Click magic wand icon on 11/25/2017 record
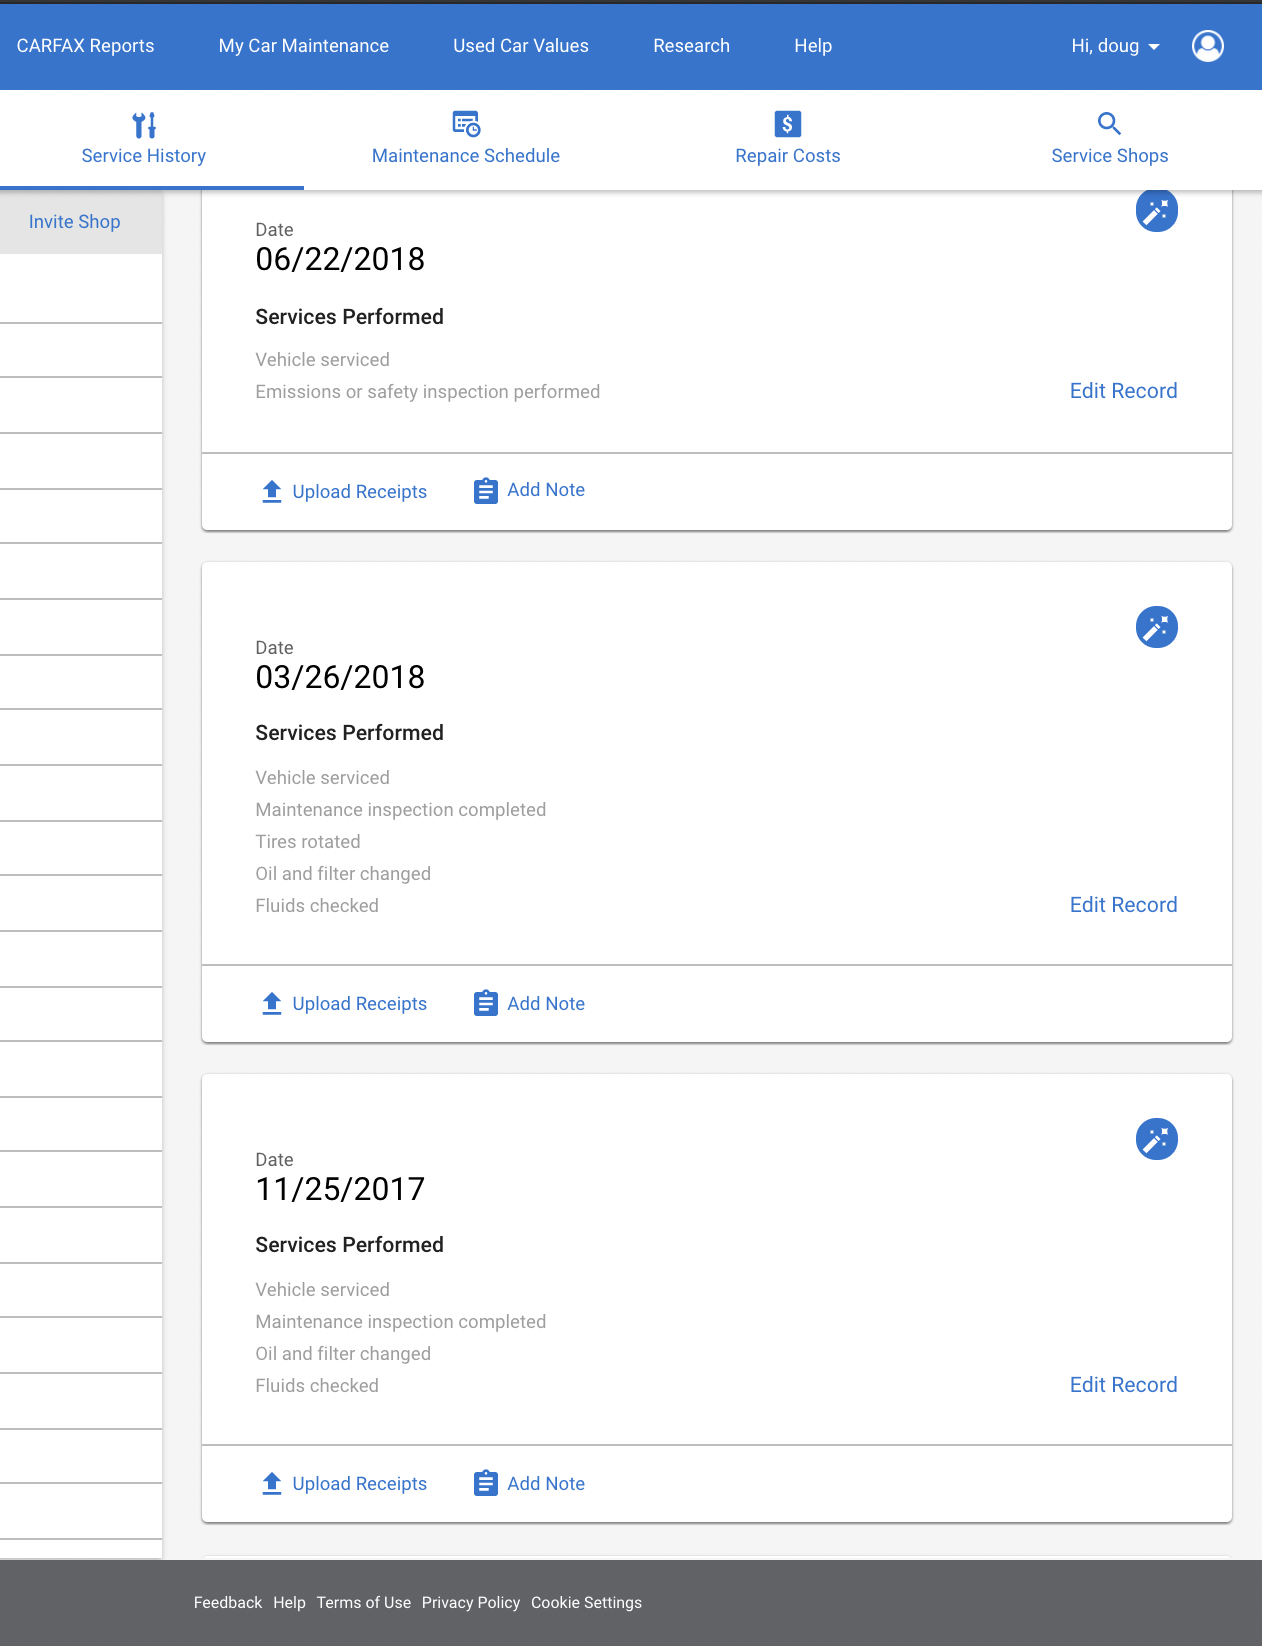The width and height of the screenshot is (1262, 1646). coord(1157,1139)
